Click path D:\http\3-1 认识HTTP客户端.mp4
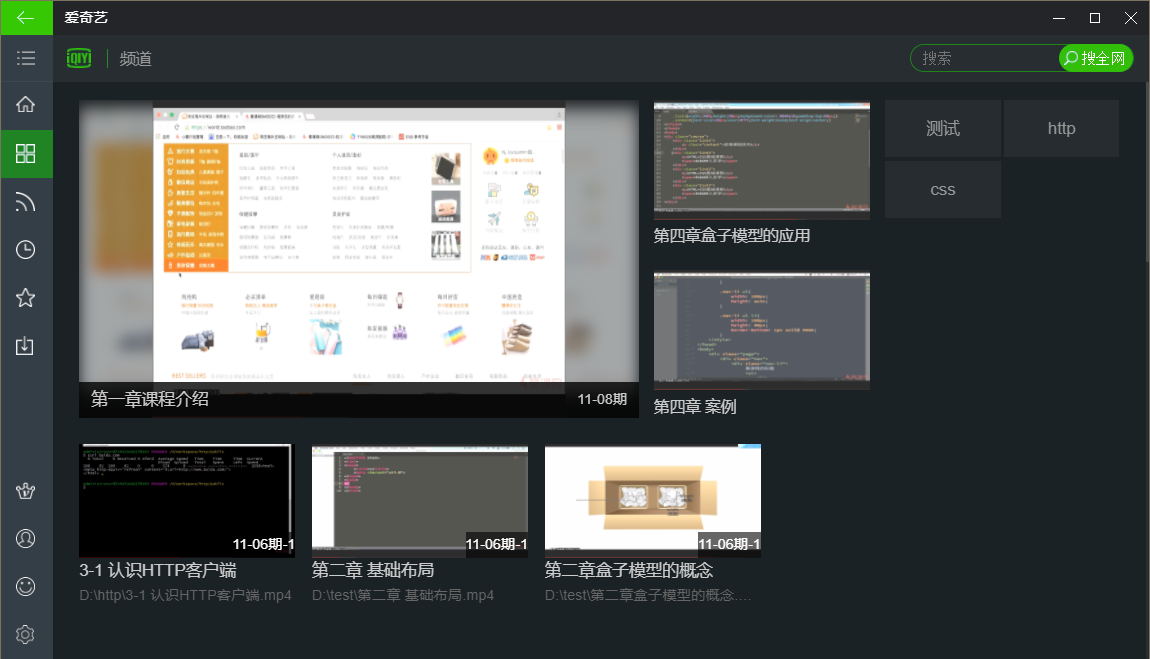The image size is (1150, 659). (x=186, y=595)
